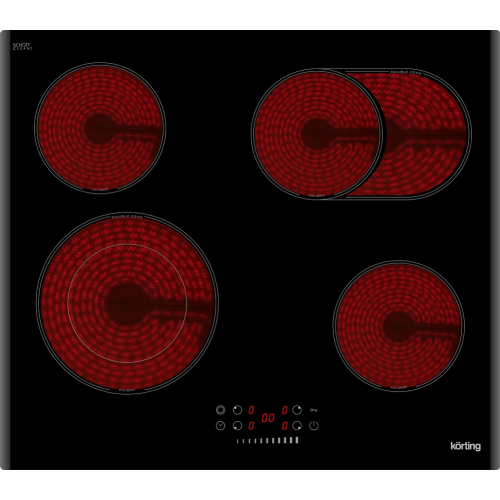
Task: Tap the lower-left red 0 power readout
Action: point(251,426)
